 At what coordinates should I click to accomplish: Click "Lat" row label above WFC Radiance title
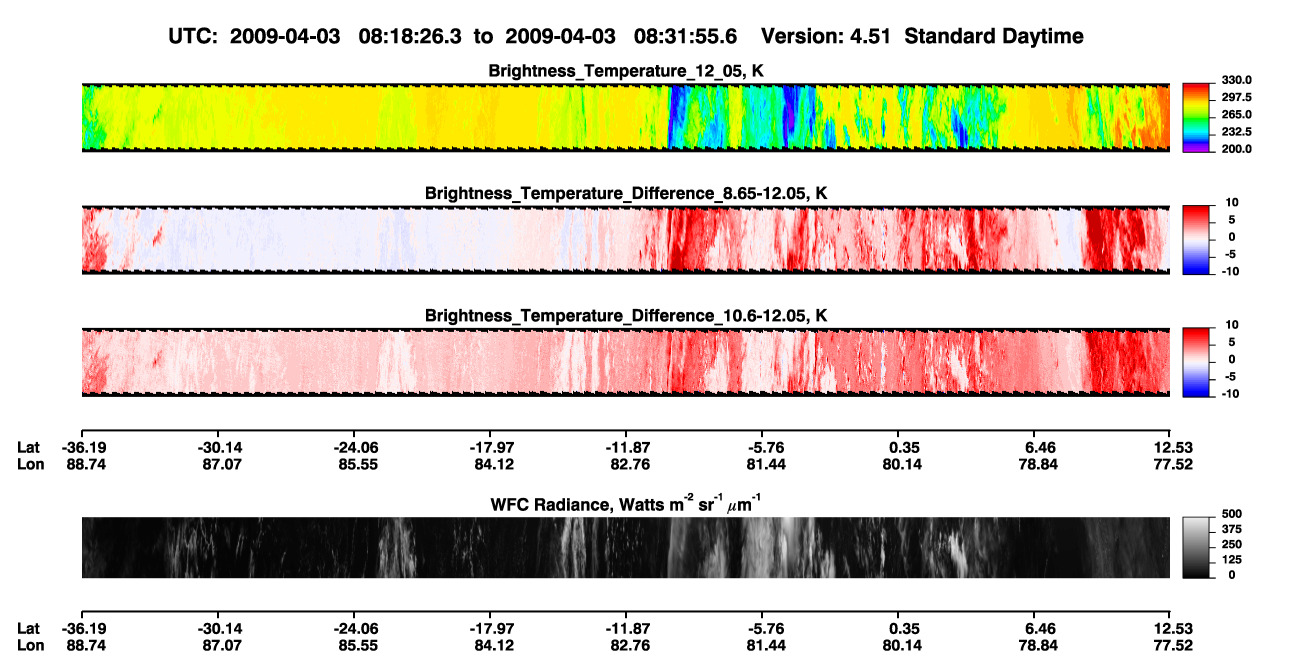(29, 448)
